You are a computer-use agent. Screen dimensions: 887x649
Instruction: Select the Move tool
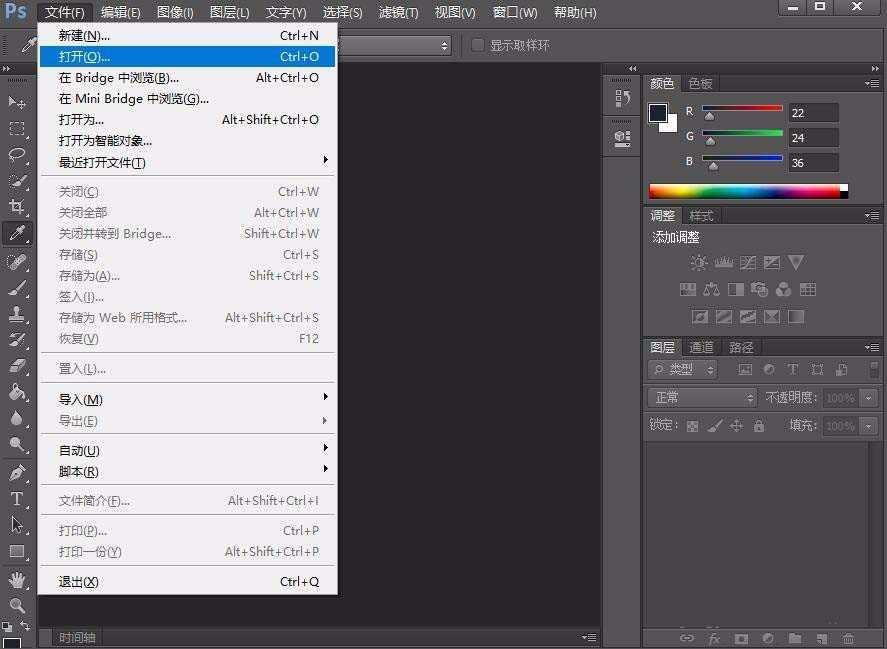pyautogui.click(x=17, y=103)
